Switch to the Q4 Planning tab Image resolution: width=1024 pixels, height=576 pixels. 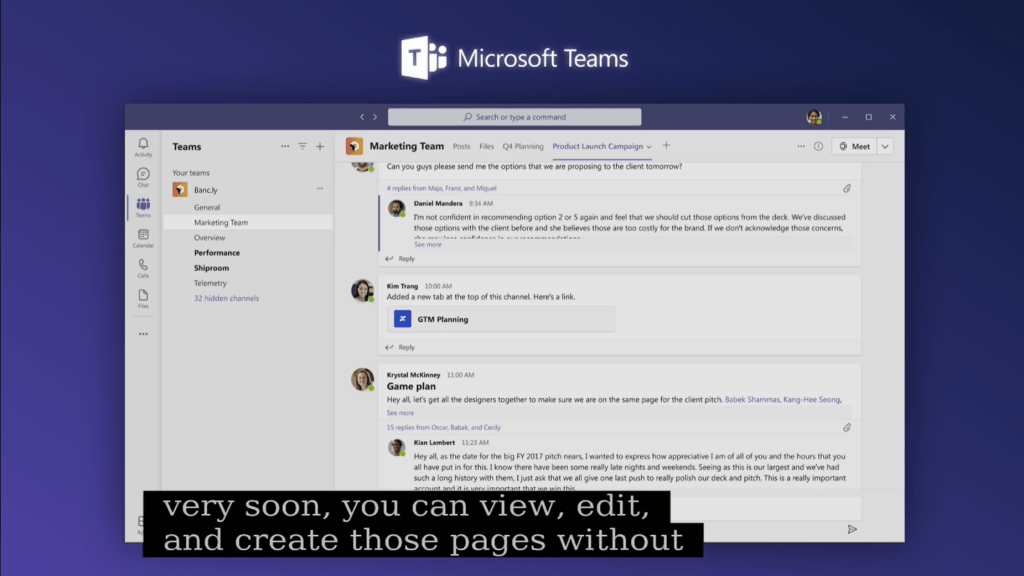coord(523,147)
